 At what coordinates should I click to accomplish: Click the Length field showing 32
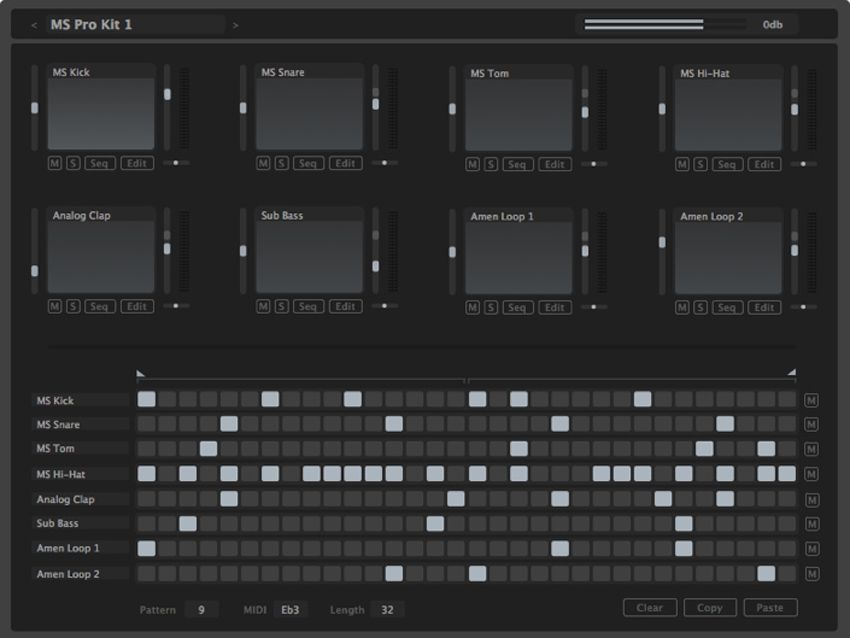point(388,609)
